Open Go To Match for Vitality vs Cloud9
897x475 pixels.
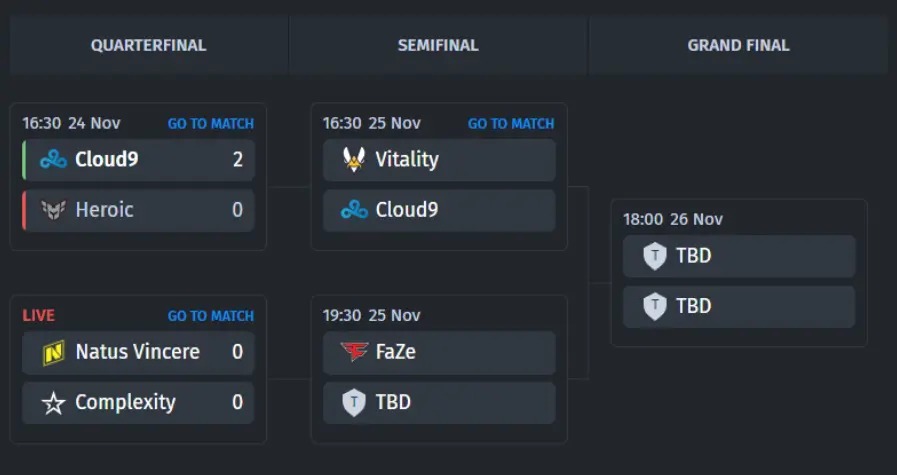tap(511, 124)
